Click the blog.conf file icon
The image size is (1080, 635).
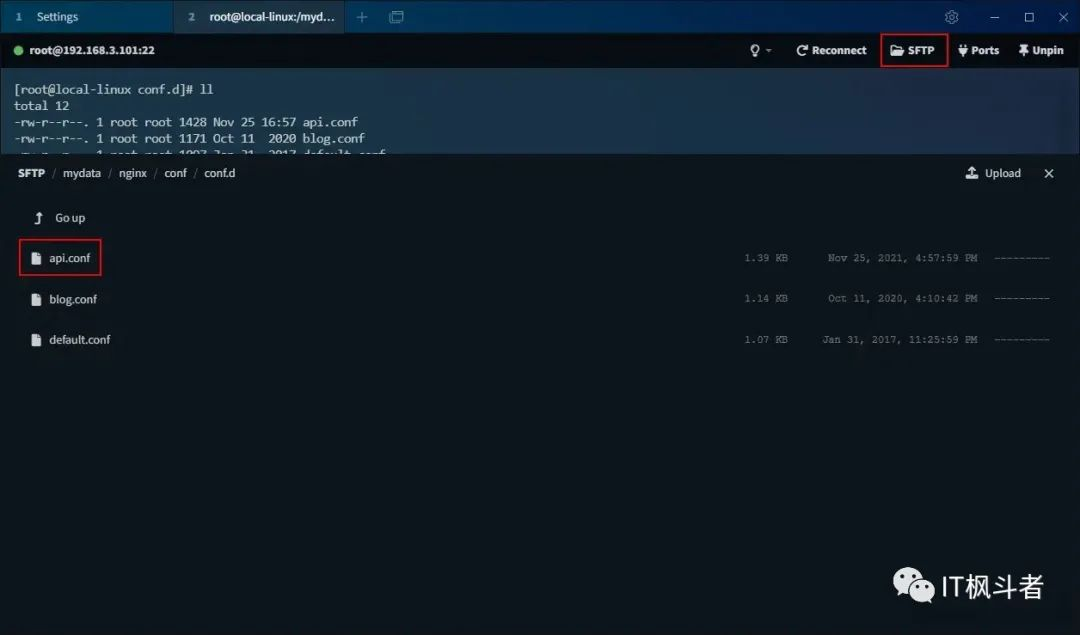tap(37, 299)
